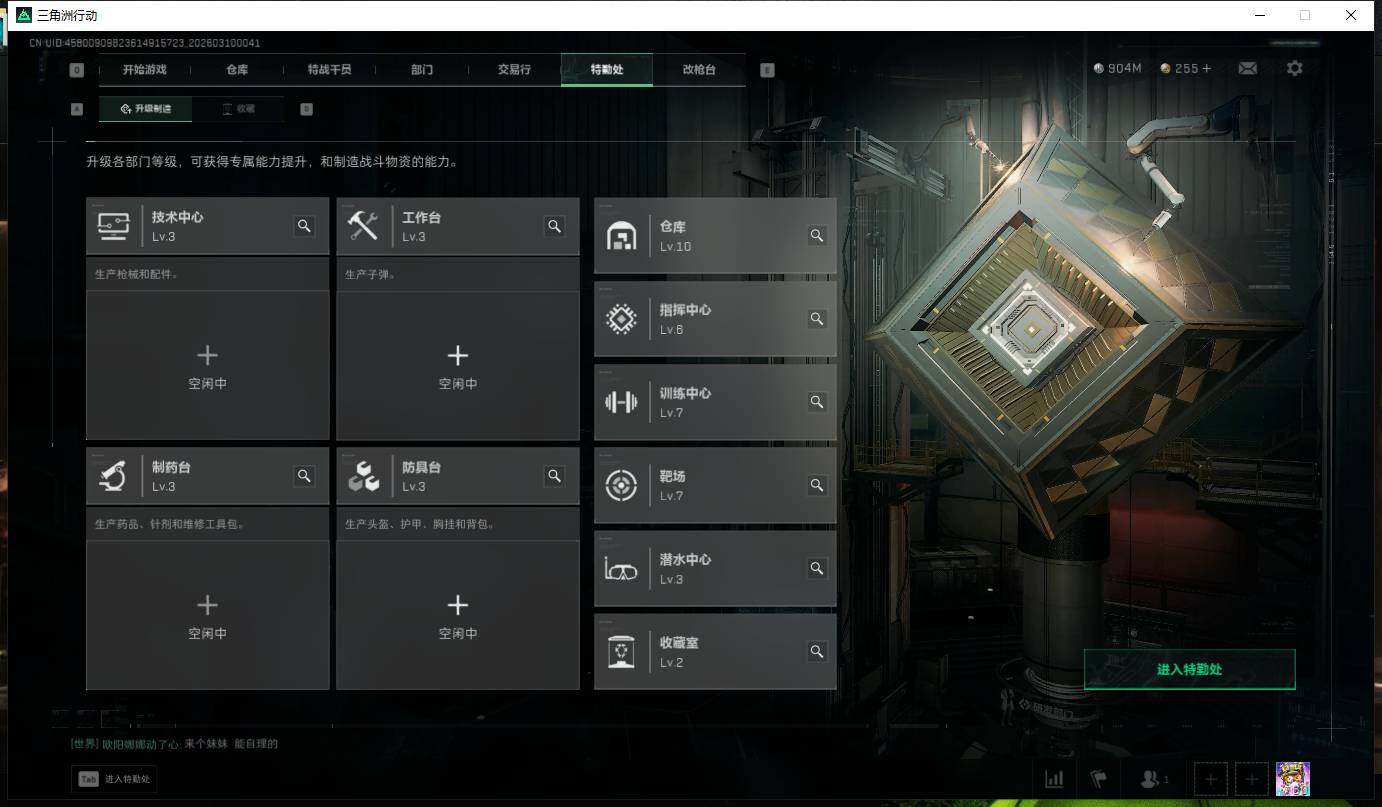This screenshot has height=807, width=1382.
Task: Open 靶场 details via the magnifier icon
Action: 817,485
